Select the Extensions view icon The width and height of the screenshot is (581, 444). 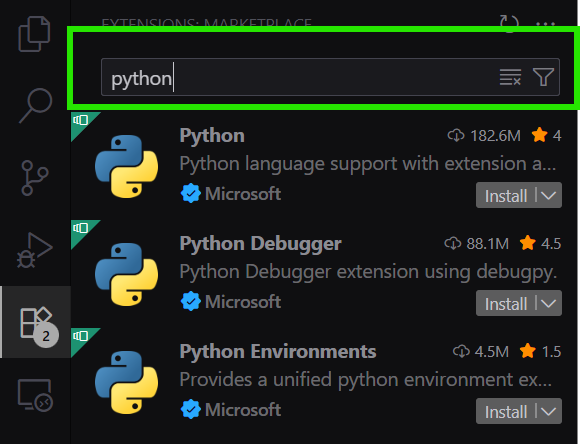(36, 322)
